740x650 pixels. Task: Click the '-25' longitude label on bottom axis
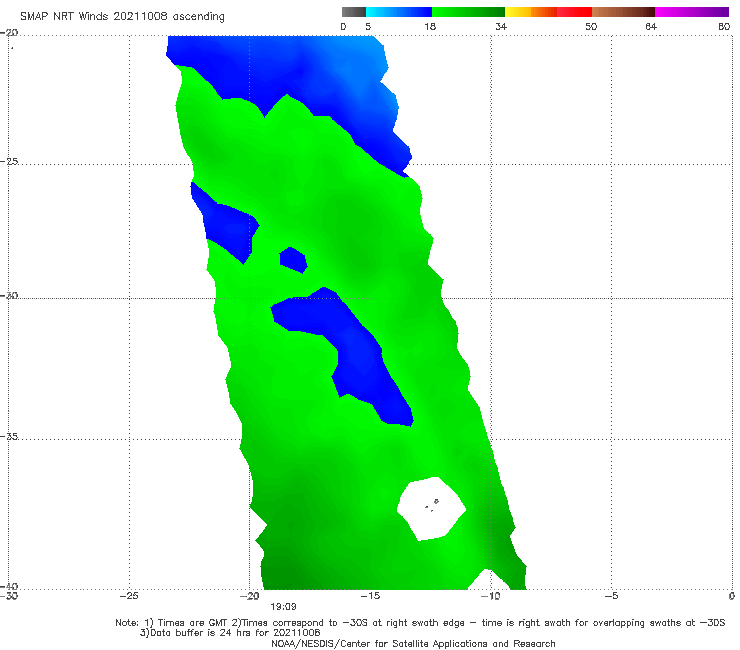point(129,596)
